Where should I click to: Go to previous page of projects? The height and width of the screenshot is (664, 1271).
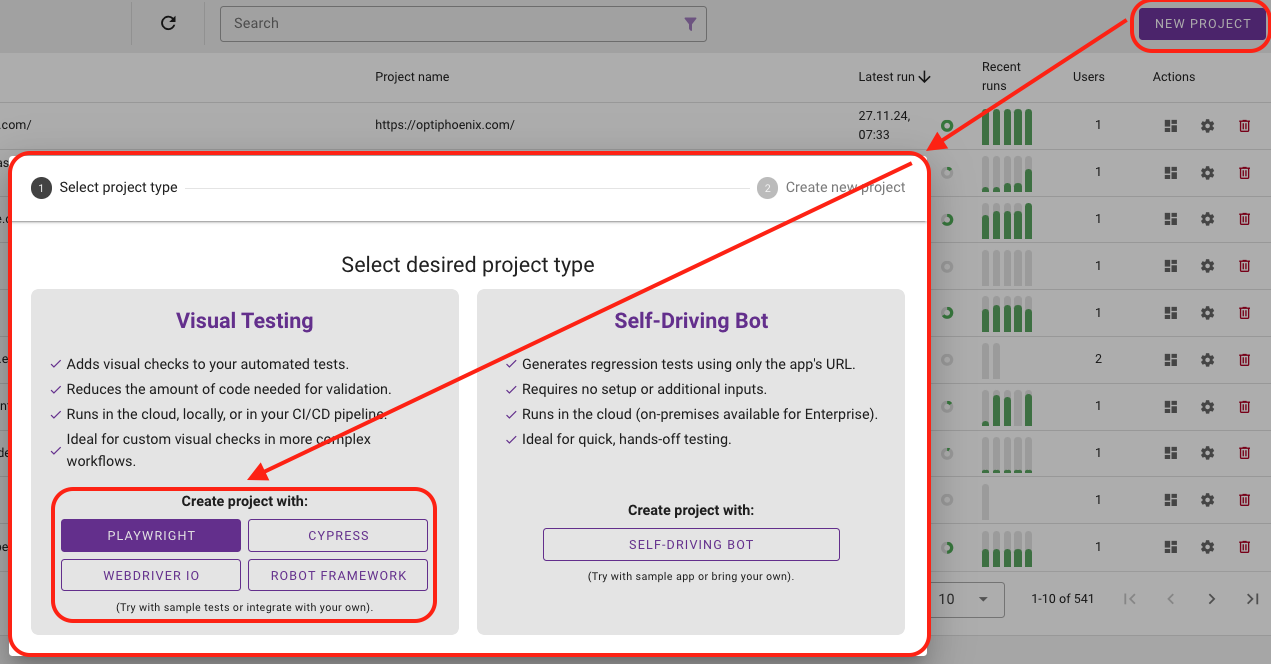point(1171,599)
